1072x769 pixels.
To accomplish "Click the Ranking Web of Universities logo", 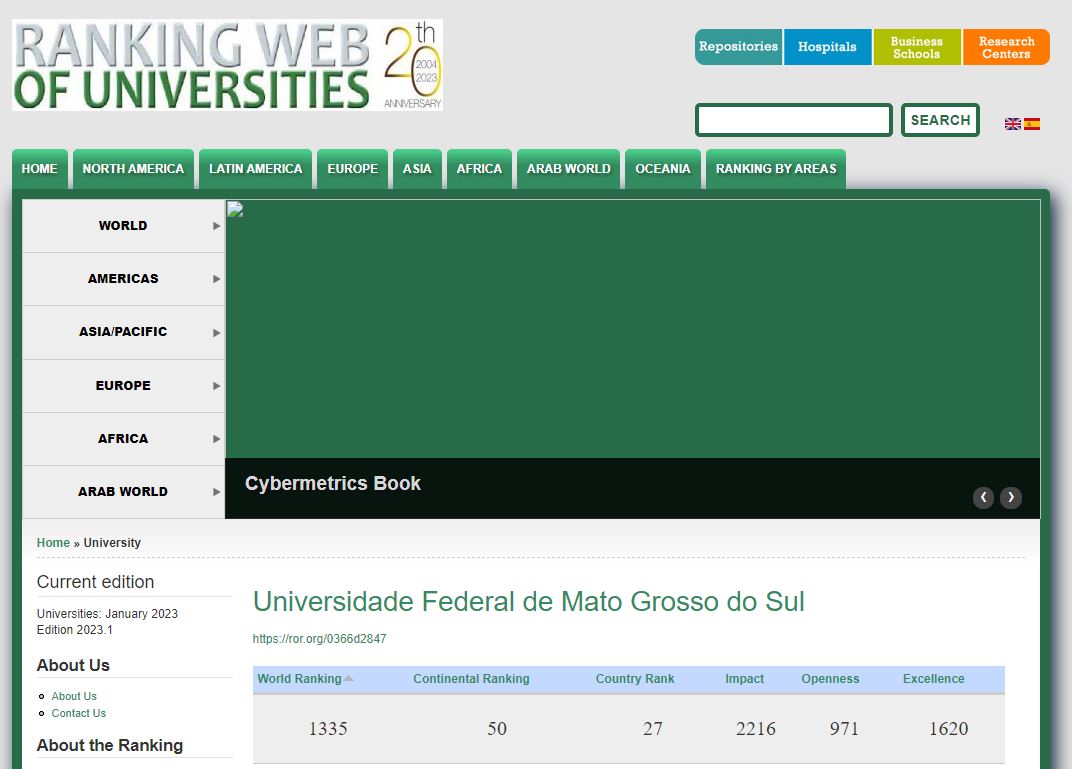I will click(x=227, y=65).
